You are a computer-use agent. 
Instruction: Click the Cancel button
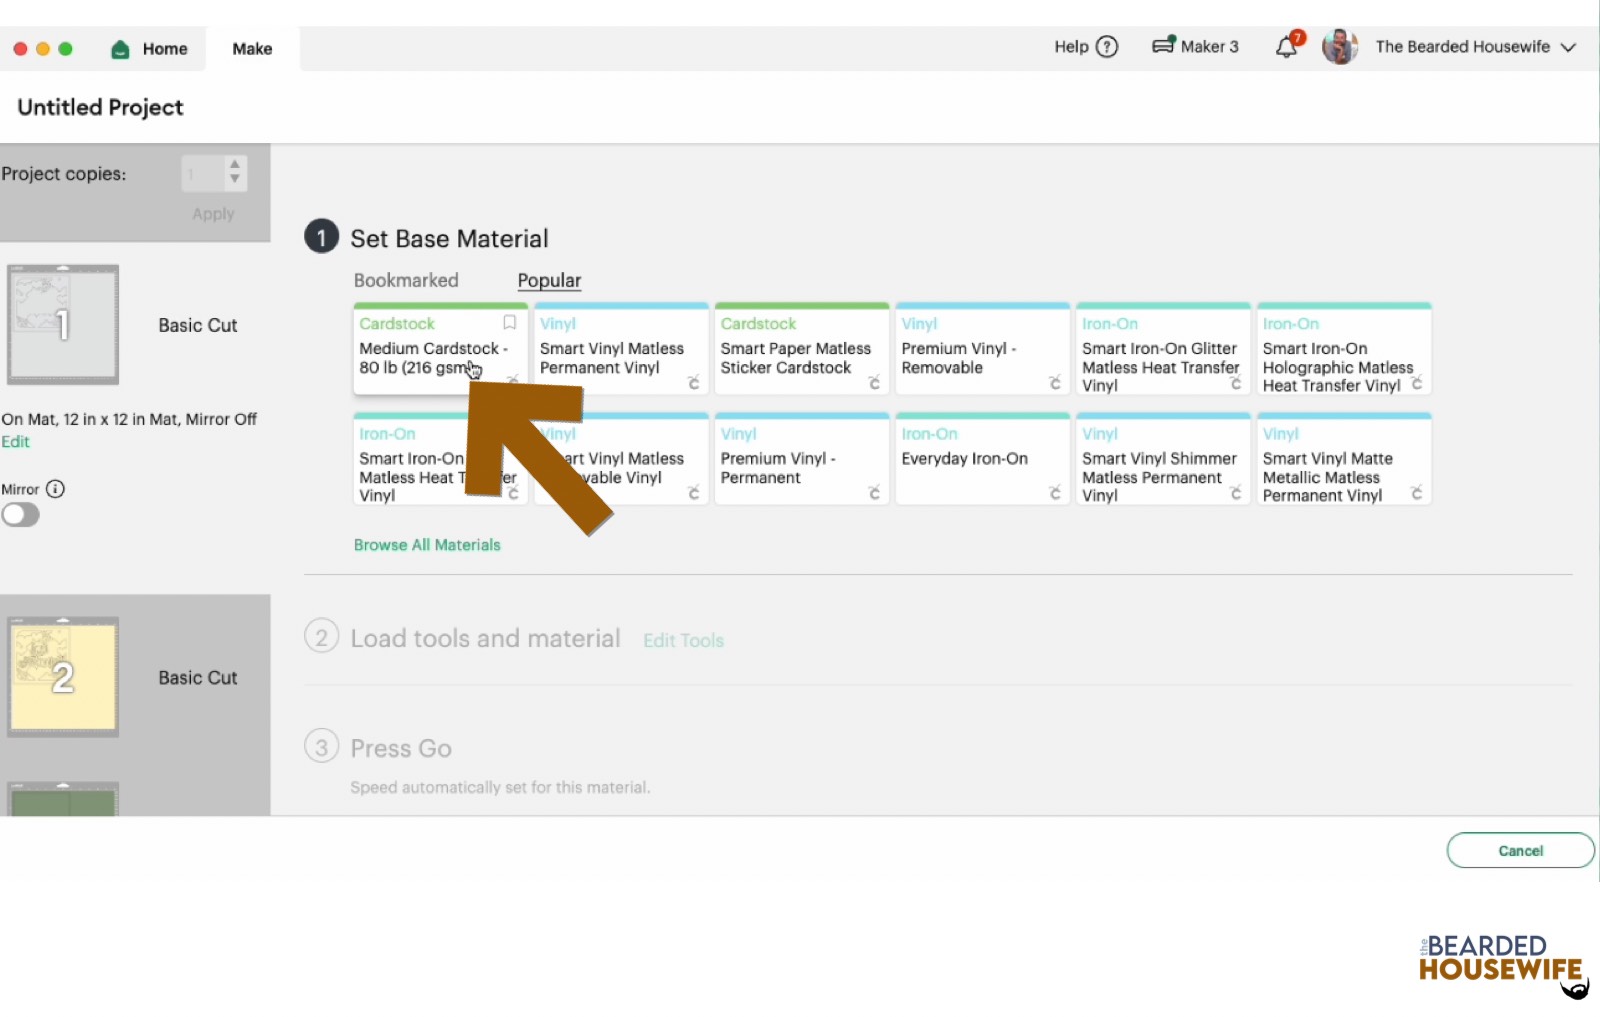(1520, 850)
